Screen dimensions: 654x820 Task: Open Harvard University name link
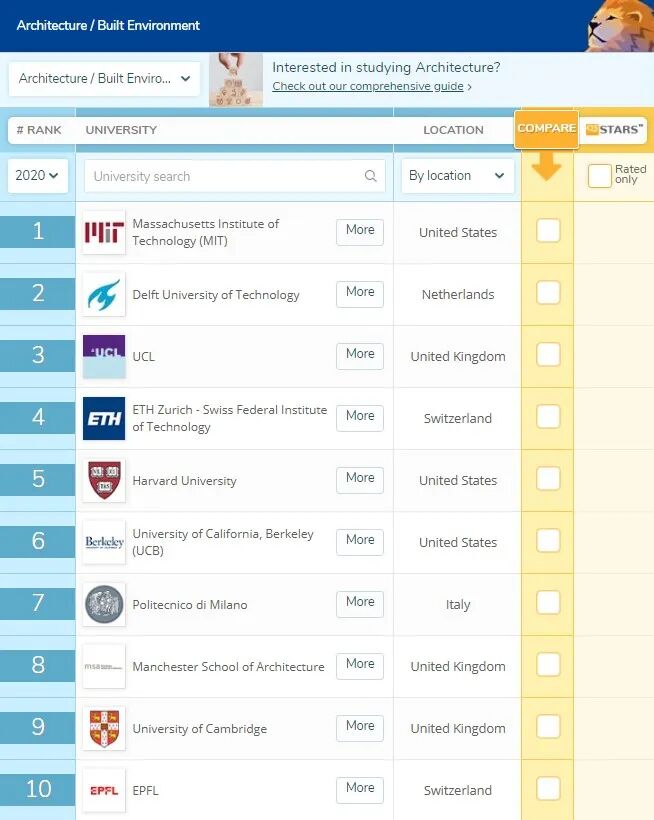(185, 481)
